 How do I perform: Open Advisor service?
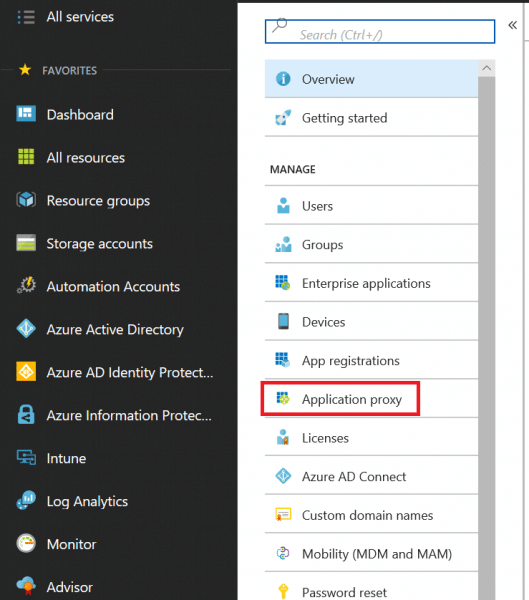pos(70,587)
